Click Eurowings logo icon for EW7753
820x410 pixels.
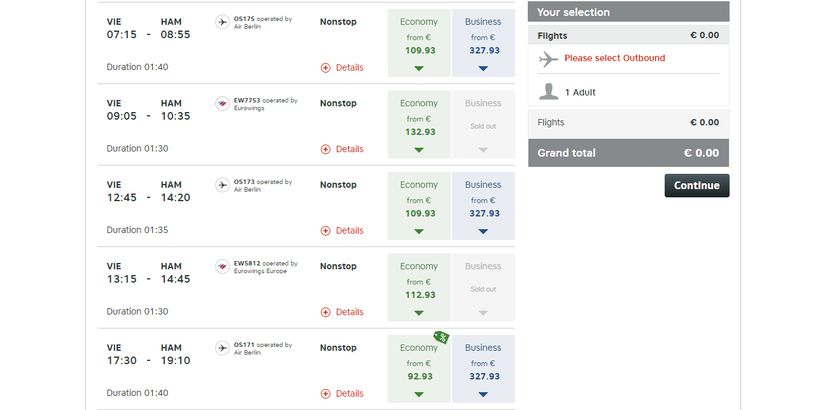point(222,103)
